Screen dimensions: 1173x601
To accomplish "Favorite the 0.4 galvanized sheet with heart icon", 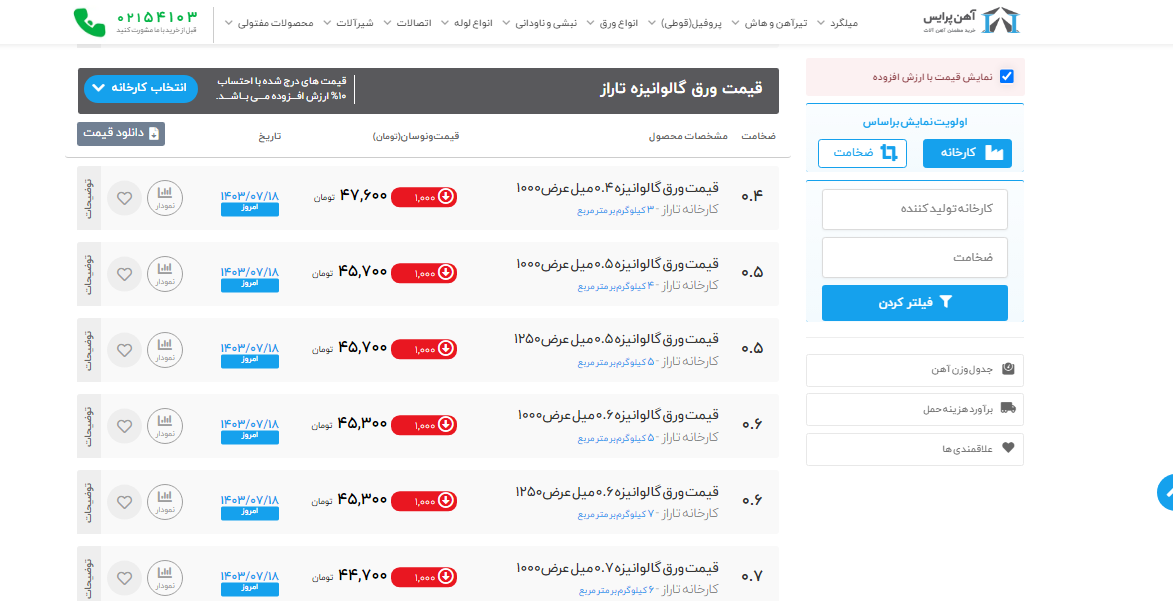I will (124, 197).
